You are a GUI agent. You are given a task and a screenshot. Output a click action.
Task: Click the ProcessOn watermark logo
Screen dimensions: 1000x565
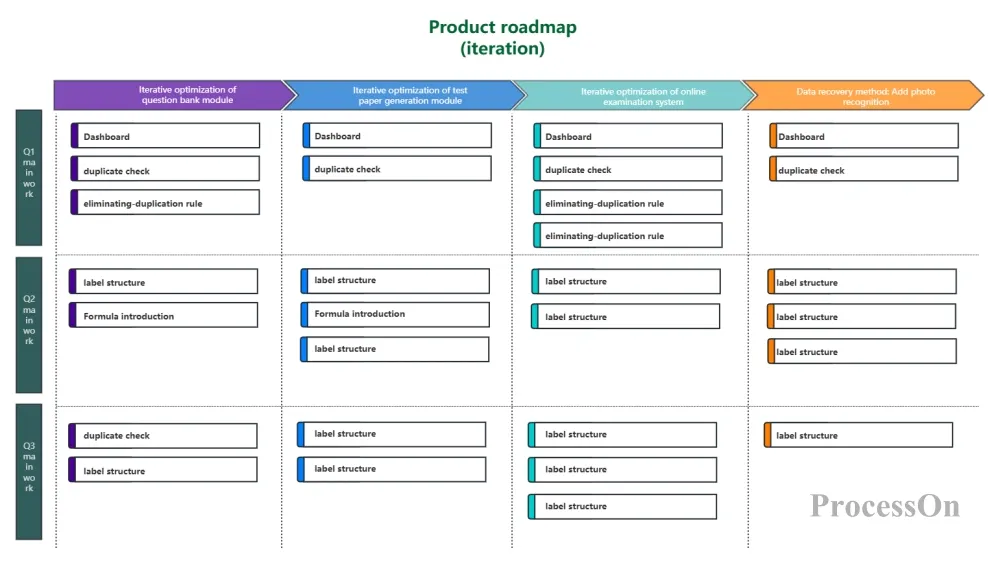click(884, 506)
